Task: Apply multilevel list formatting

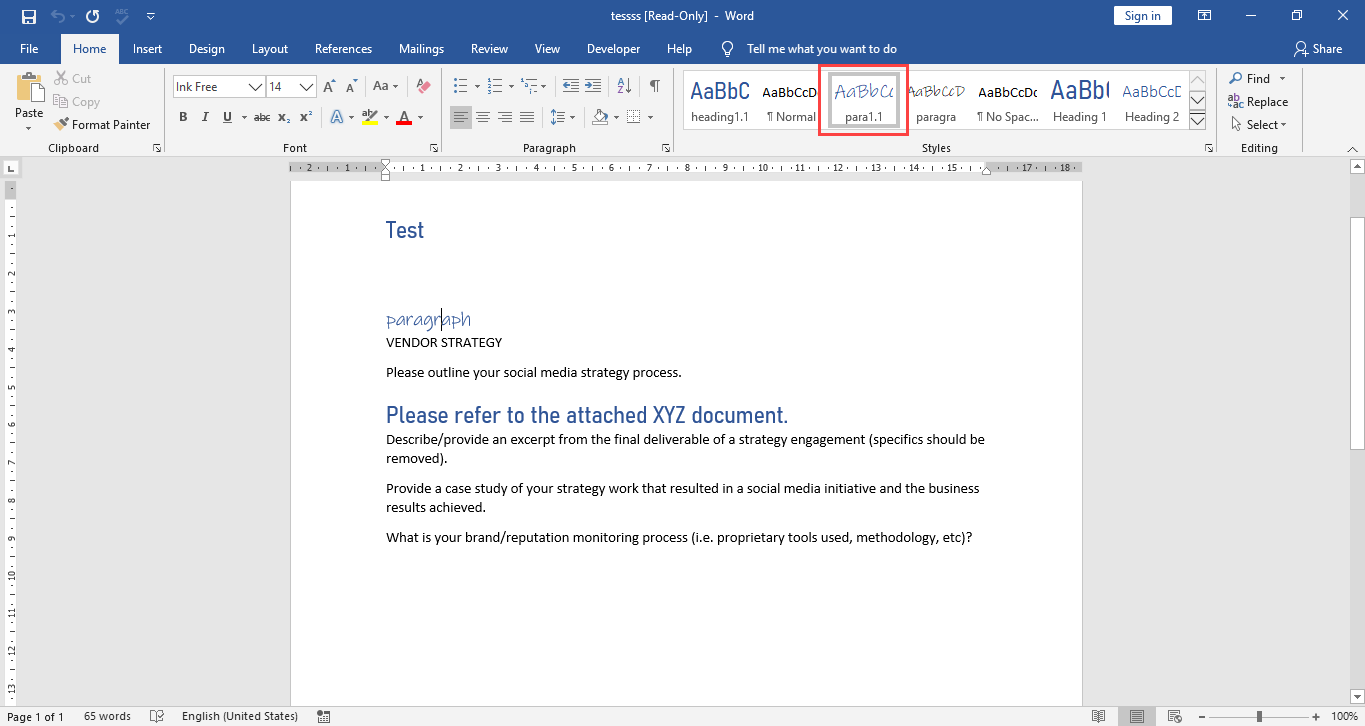Action: click(x=528, y=87)
